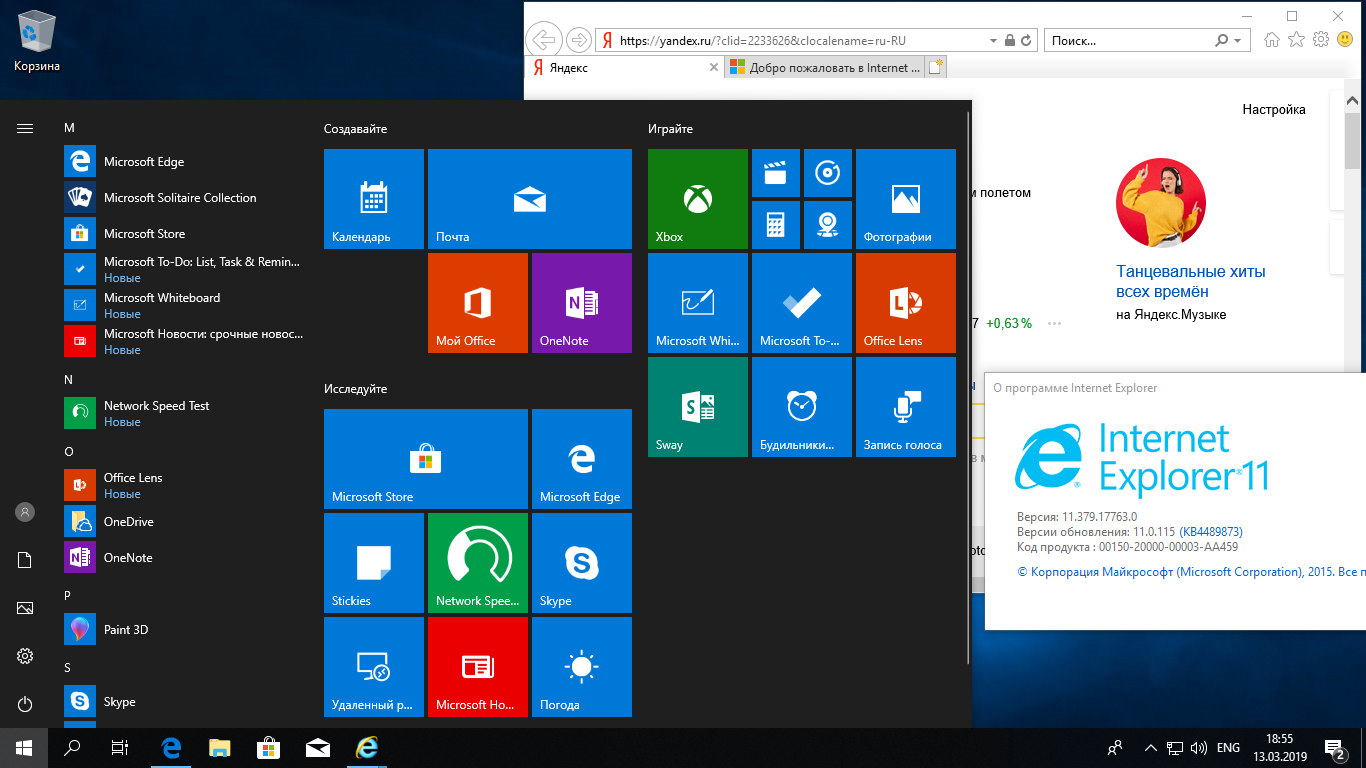Open the small Calculator tile
1366x768 pixels.
click(x=776, y=225)
